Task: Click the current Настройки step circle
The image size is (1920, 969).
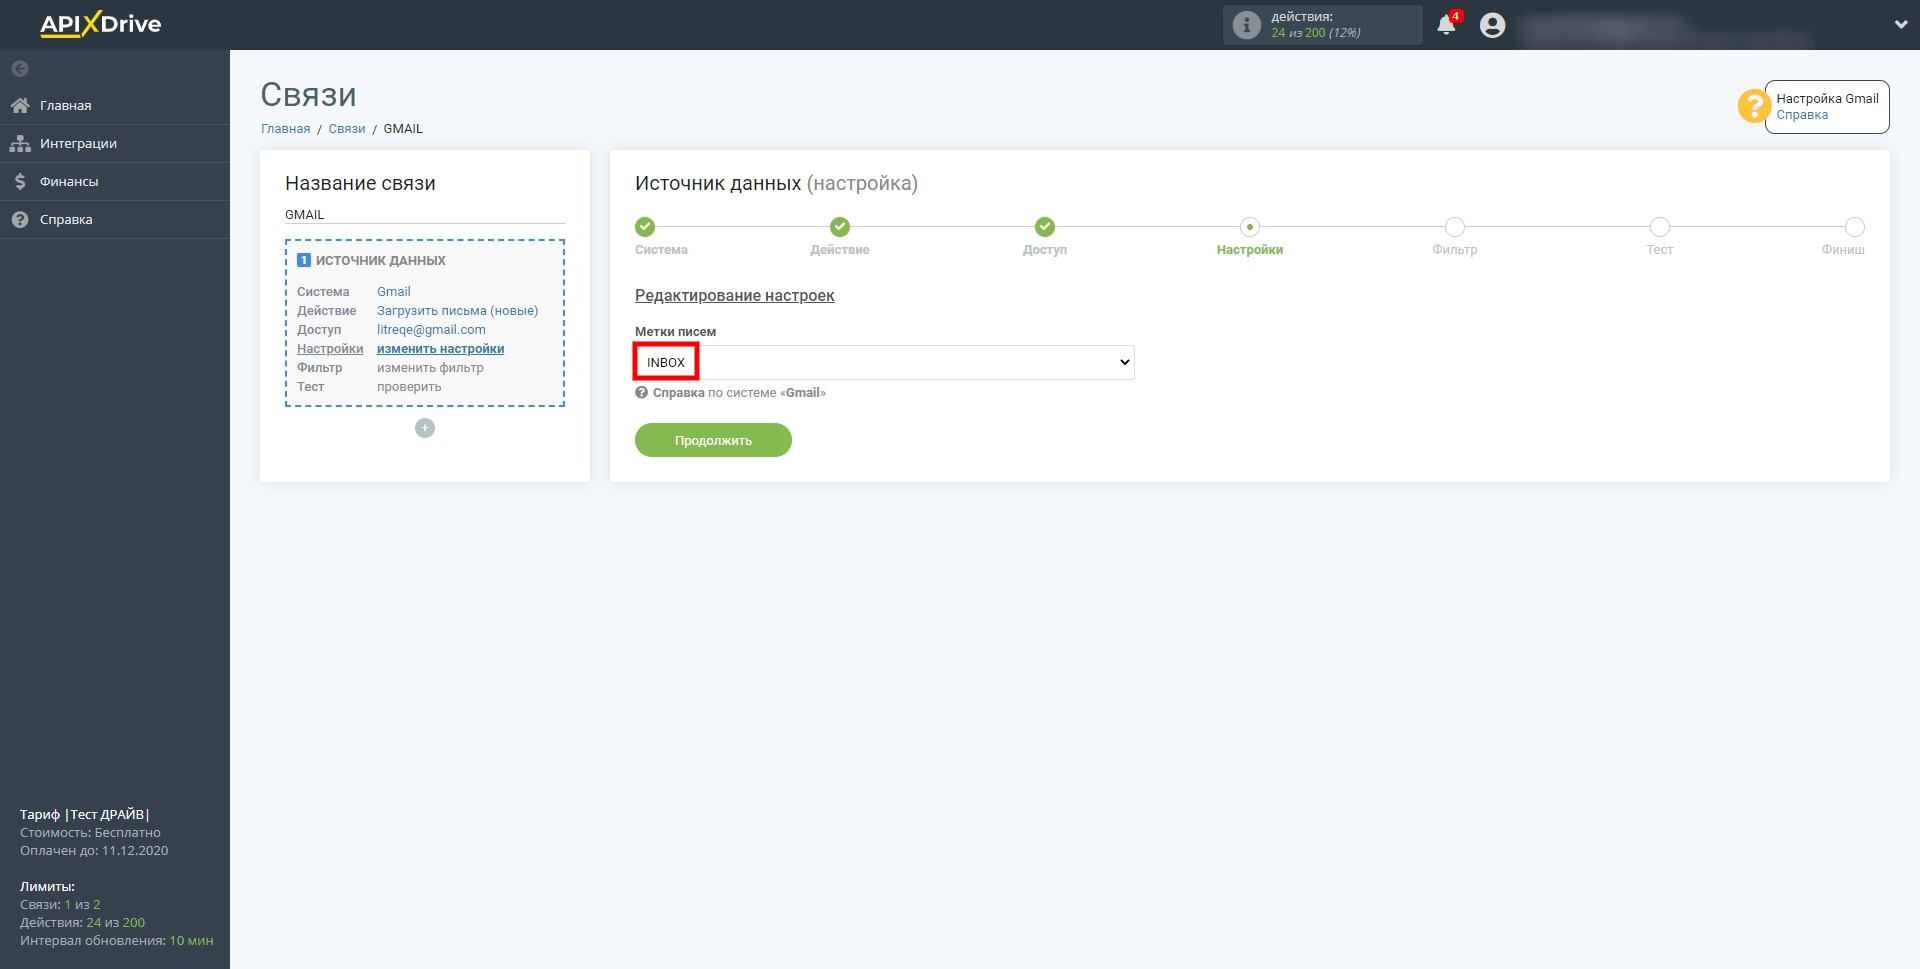Action: coord(1250,227)
